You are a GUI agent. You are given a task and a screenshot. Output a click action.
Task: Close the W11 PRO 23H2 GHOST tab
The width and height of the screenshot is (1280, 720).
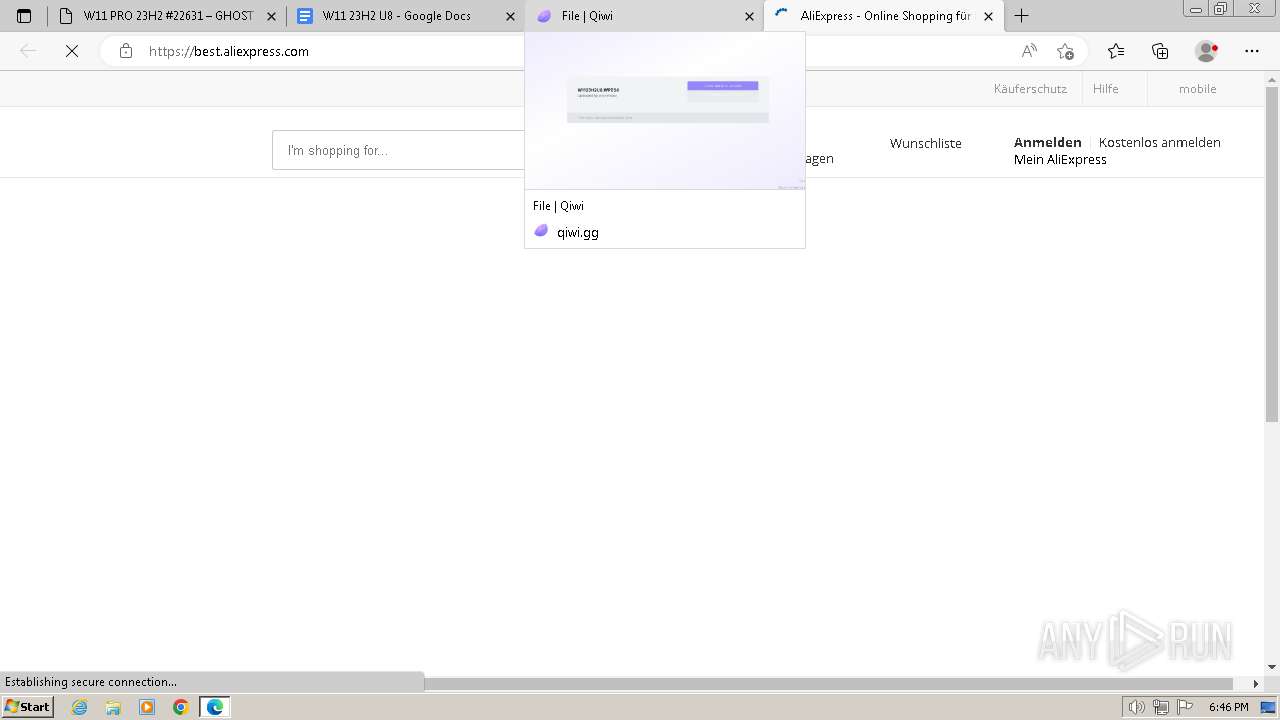(x=271, y=16)
